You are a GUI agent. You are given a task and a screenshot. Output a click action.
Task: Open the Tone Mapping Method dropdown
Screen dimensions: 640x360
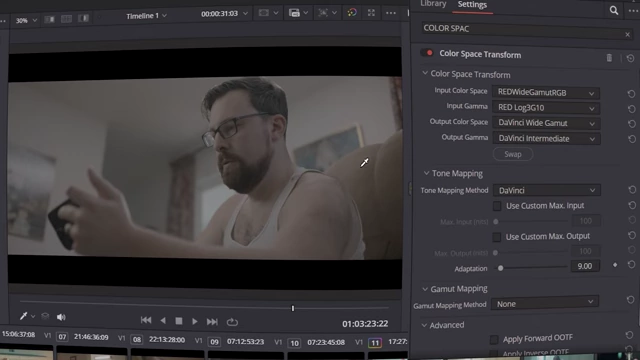click(547, 190)
